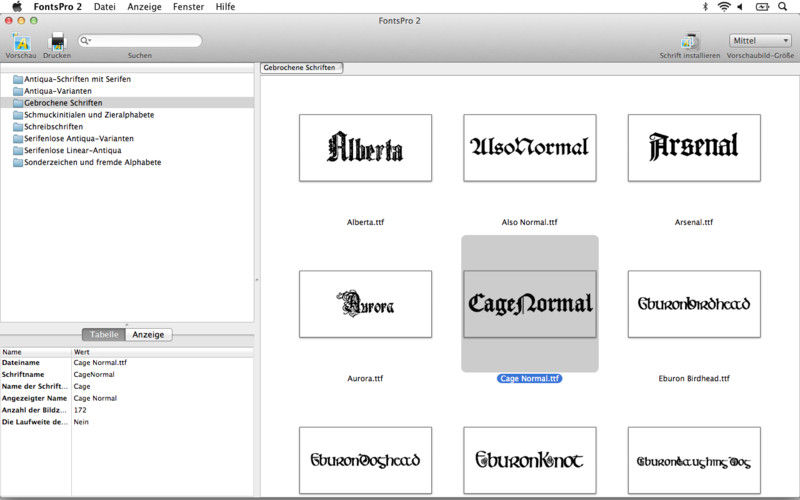Switch to the Anzeige segment
This screenshot has width=800, height=500.
149,335
